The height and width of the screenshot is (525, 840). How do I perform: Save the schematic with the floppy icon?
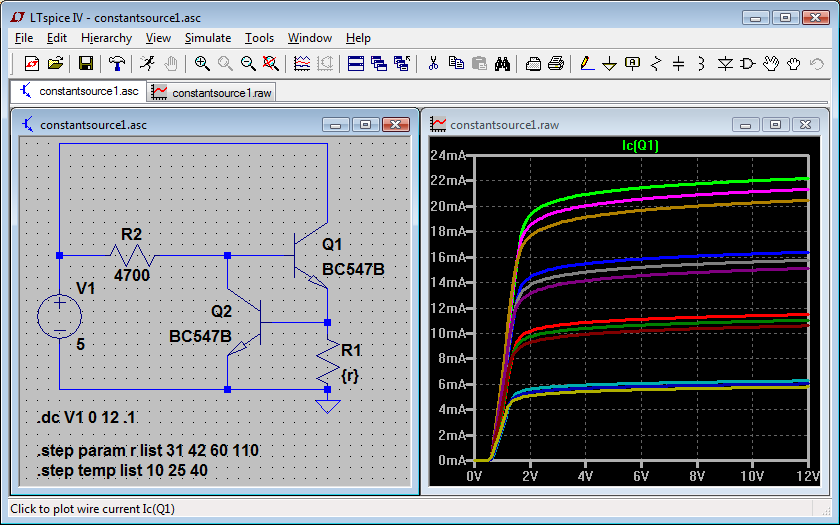pyautogui.click(x=86, y=64)
